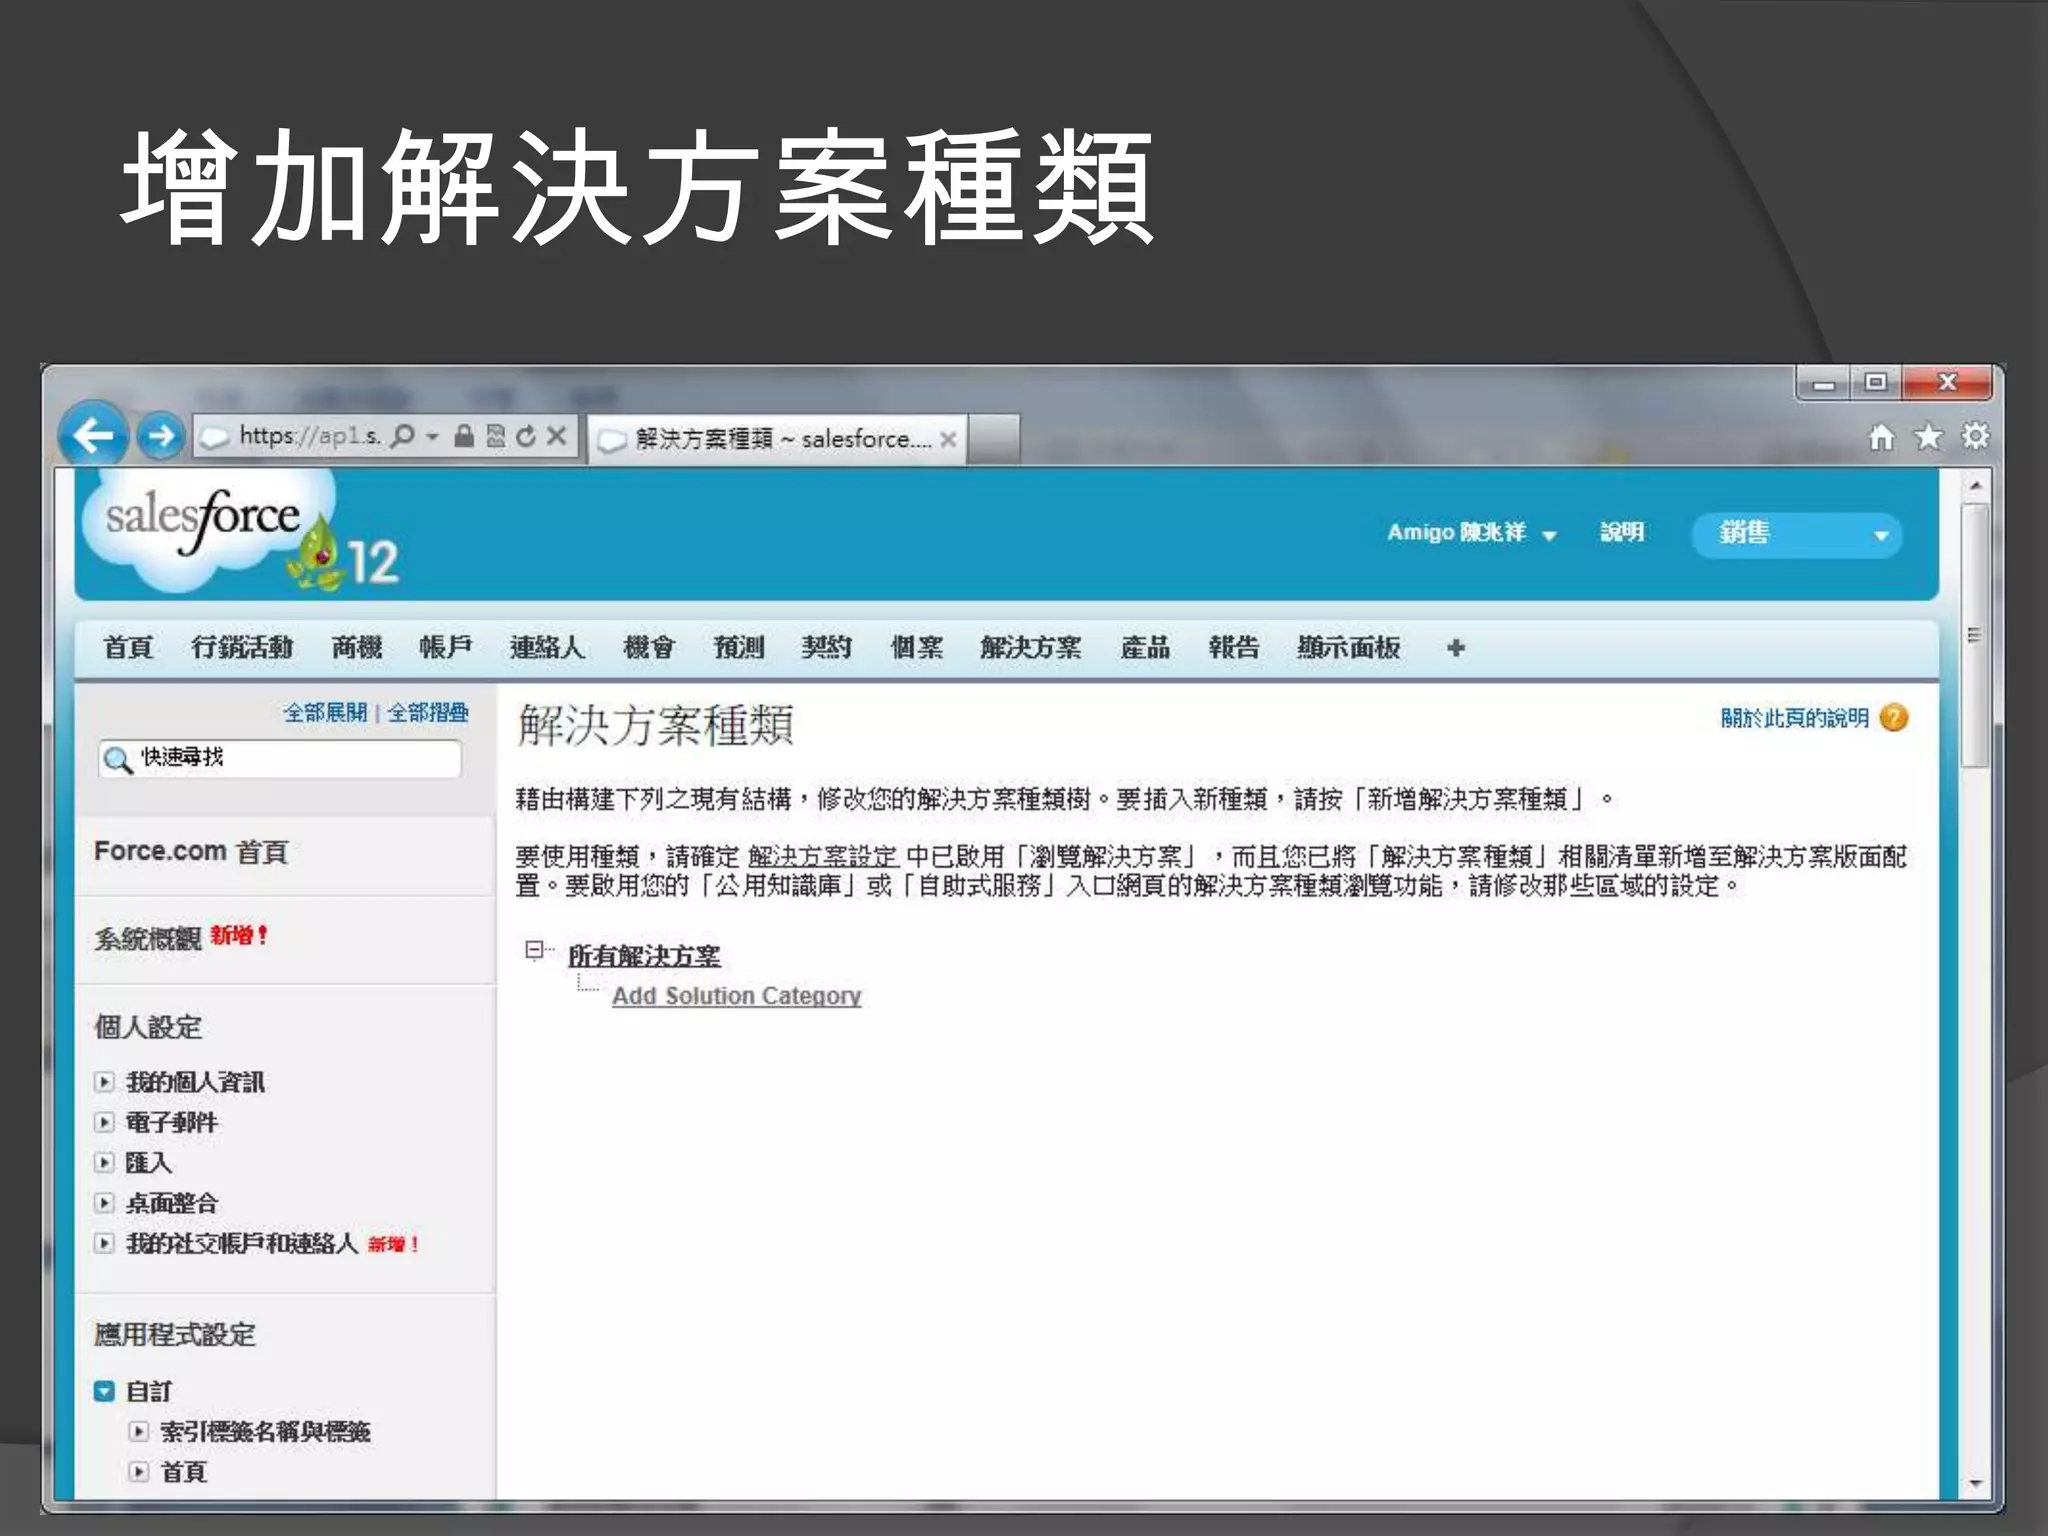Image resolution: width=2048 pixels, height=1536 pixels.
Task: Click the Add Solution Category link
Action: 737,996
